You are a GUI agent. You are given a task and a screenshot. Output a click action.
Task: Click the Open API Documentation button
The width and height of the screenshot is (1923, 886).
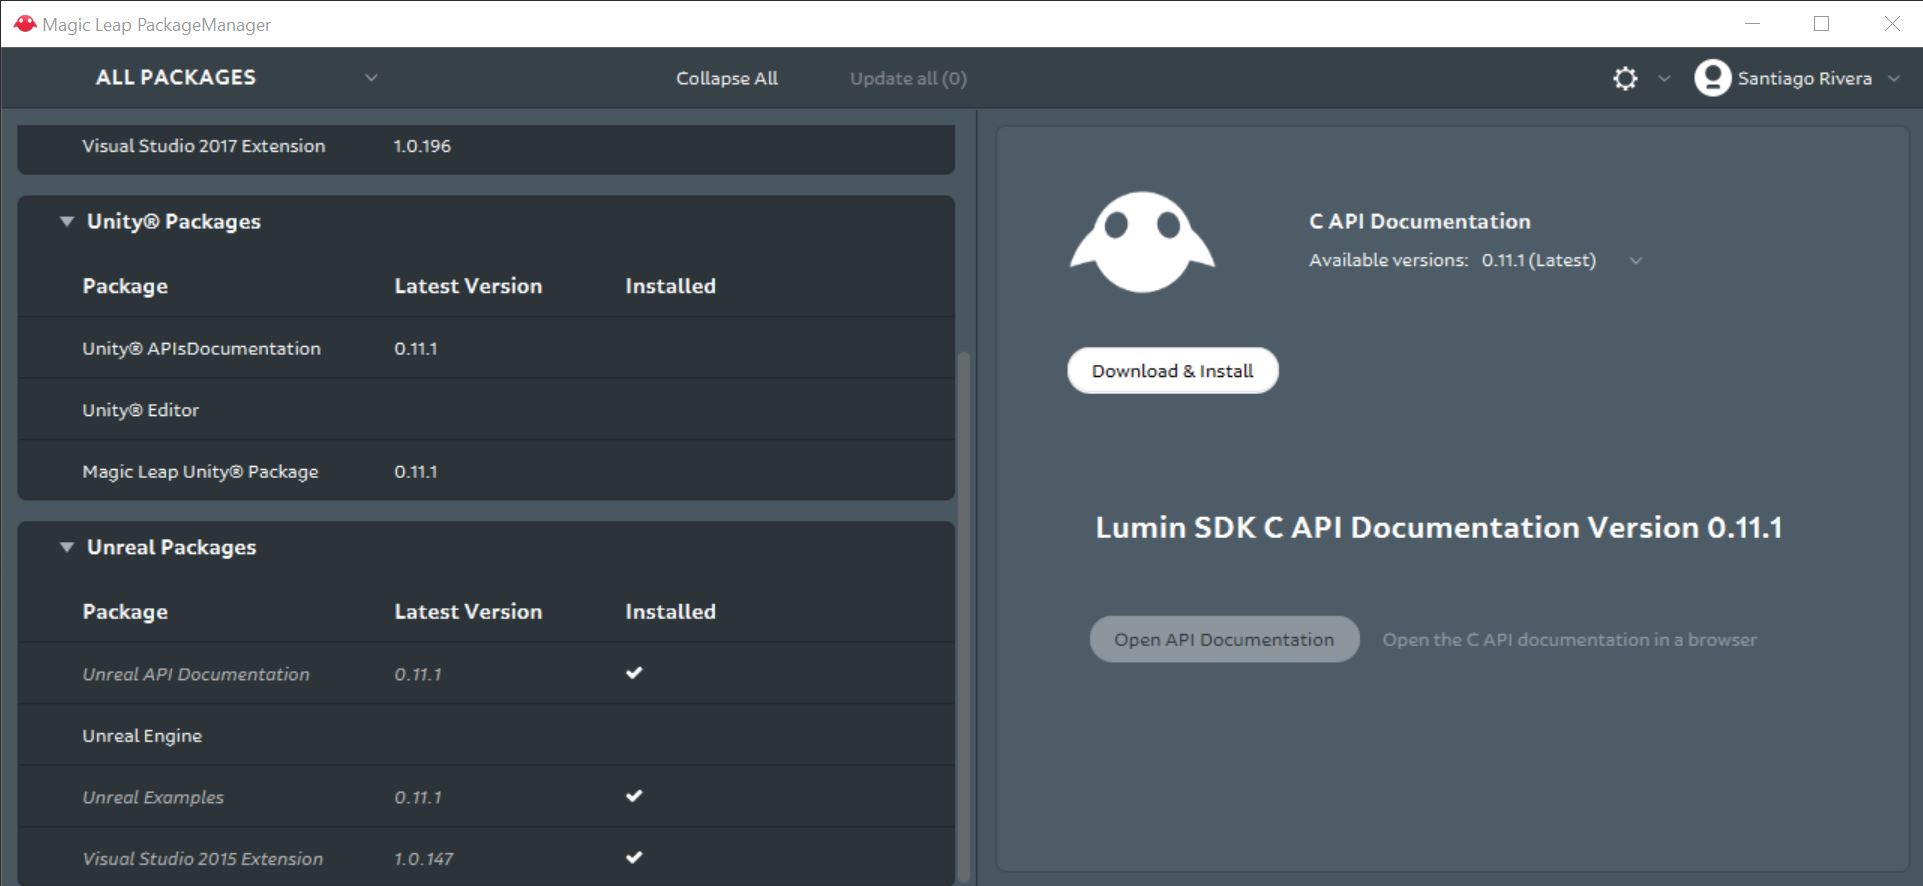tap(1224, 639)
